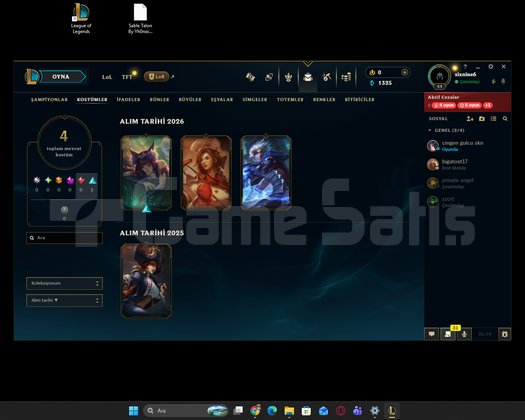Screen dimensions: 525x420
Task: Open the Aktif Cezalar penalties banner
Action: coord(467,102)
